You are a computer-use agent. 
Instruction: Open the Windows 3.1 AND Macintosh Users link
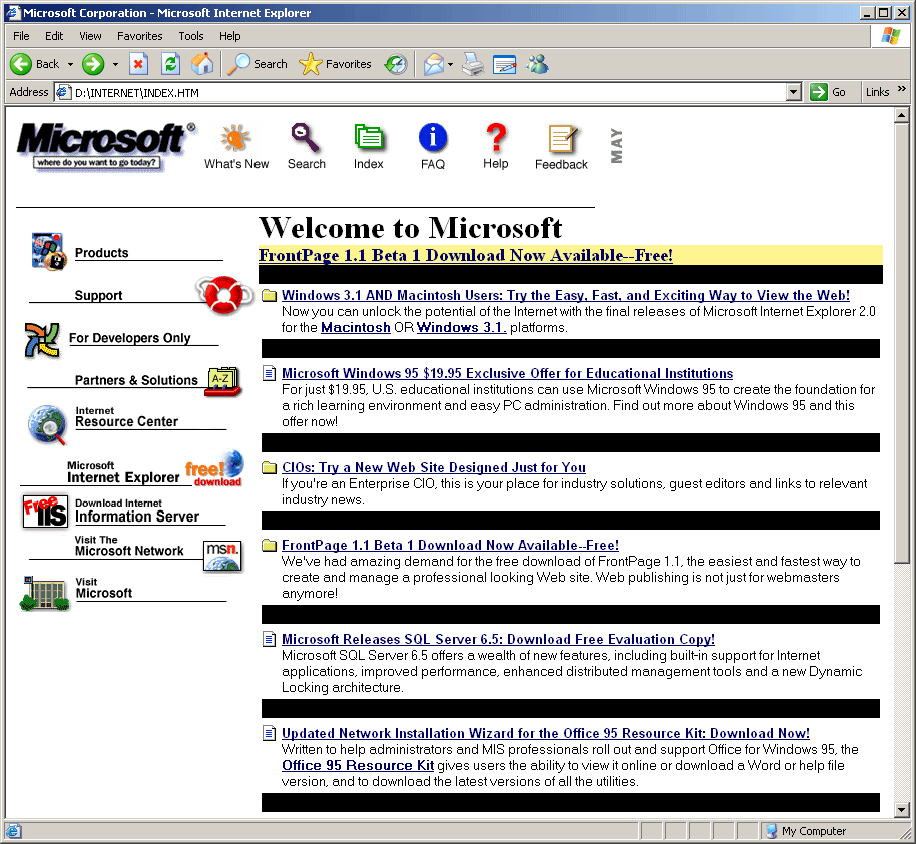pos(565,296)
